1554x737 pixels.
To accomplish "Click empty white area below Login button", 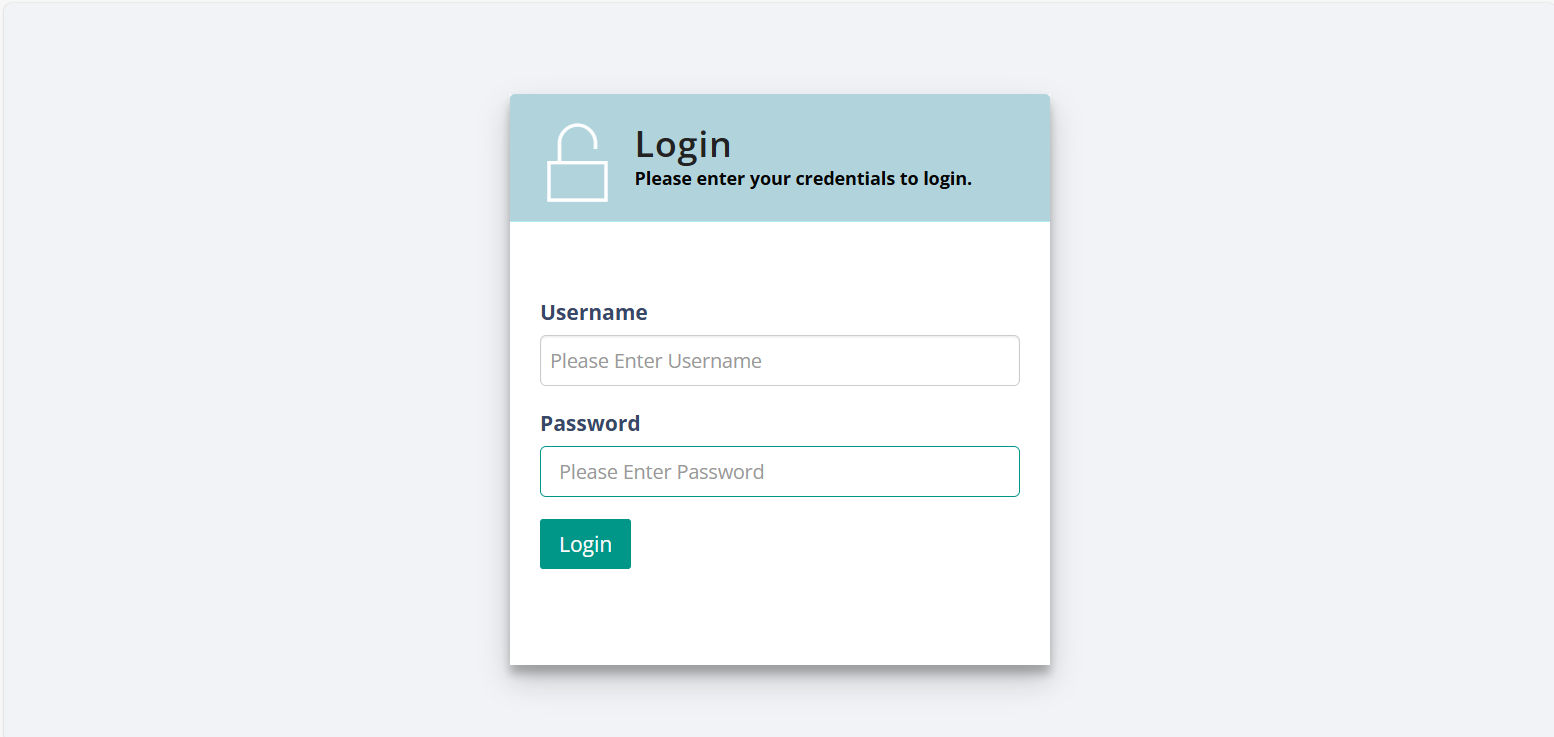I will pos(780,620).
